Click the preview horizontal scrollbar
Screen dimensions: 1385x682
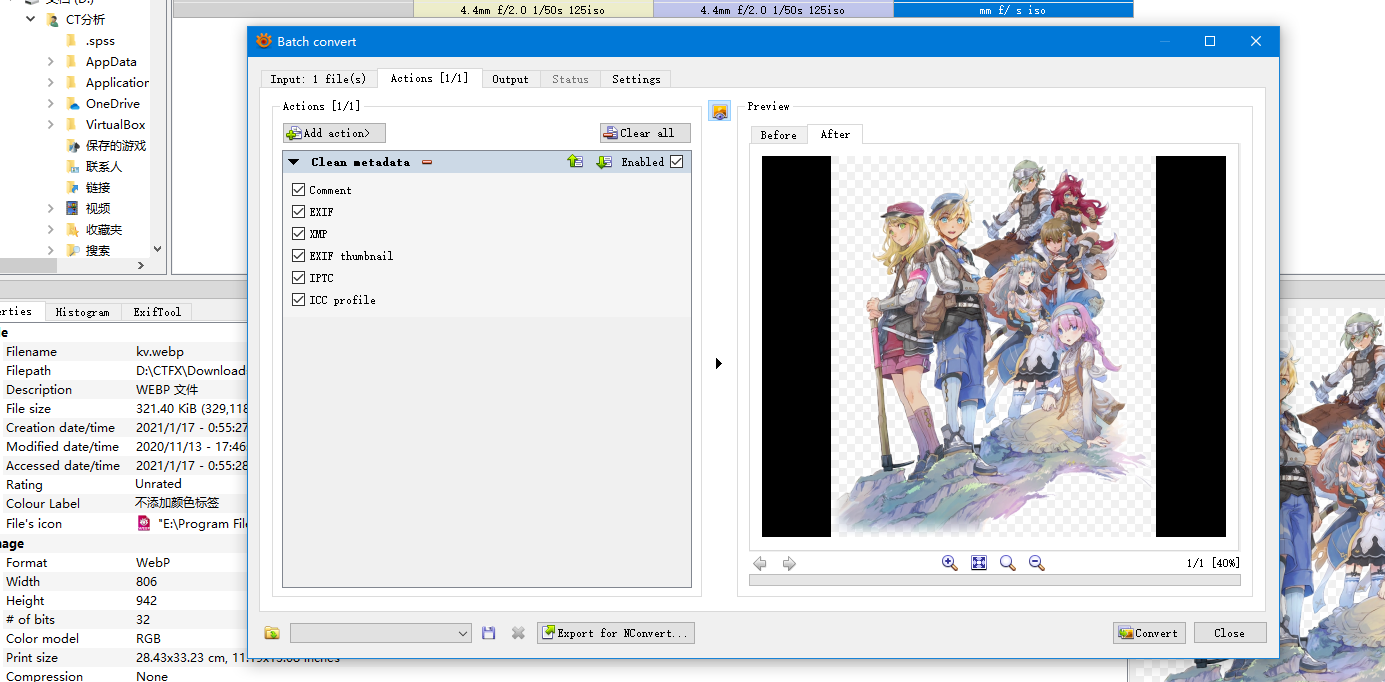(994, 580)
